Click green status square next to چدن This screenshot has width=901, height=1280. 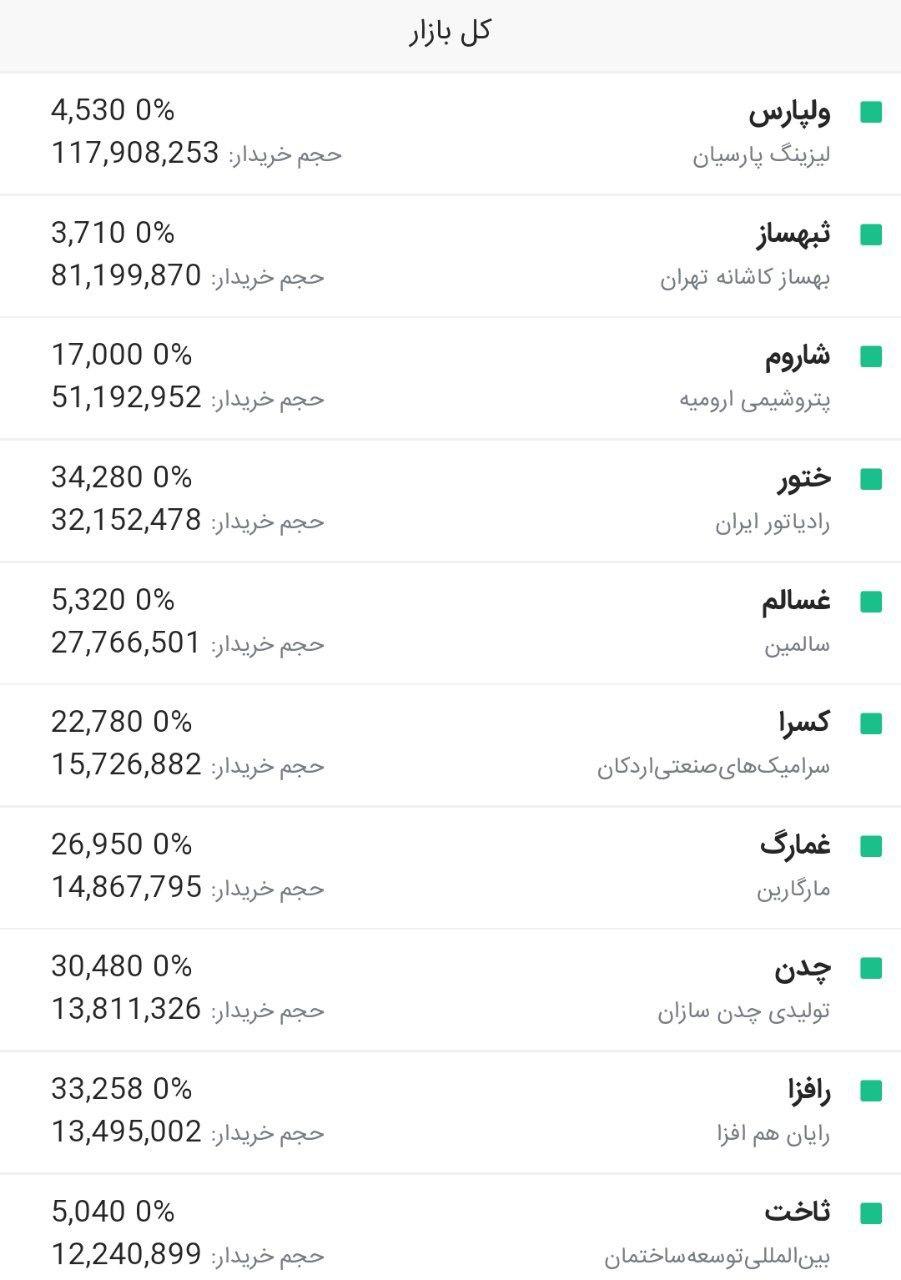point(871,969)
